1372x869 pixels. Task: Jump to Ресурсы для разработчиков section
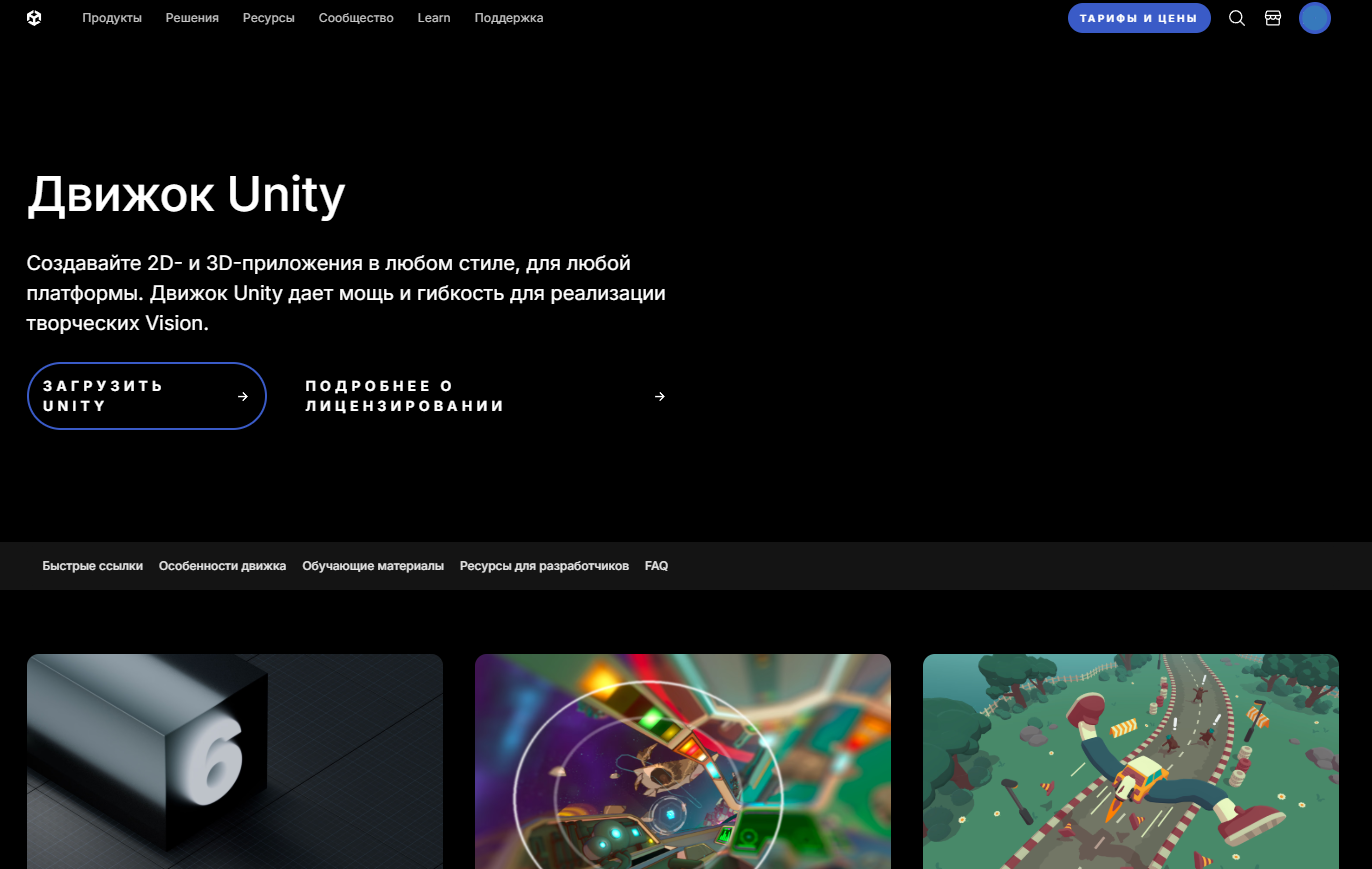point(544,566)
